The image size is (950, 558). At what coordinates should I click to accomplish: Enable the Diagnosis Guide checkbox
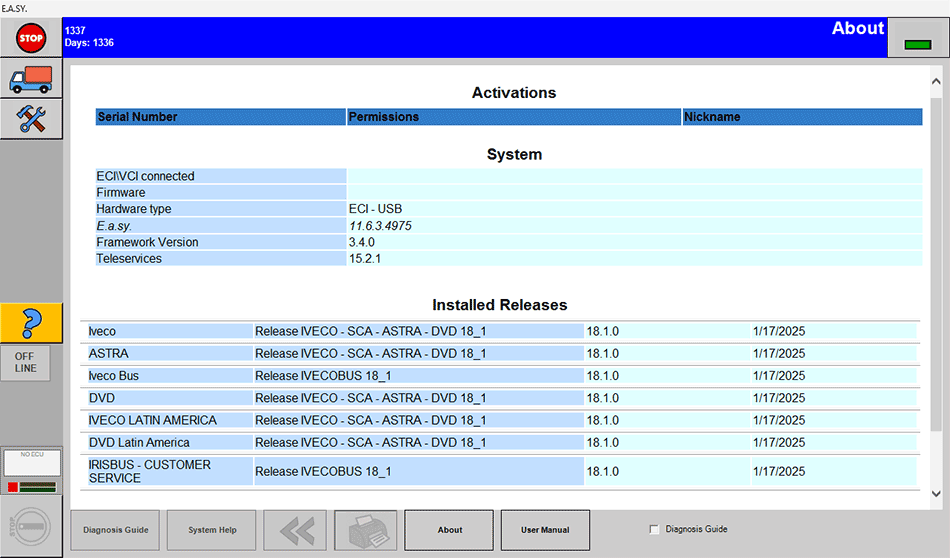[x=654, y=529]
